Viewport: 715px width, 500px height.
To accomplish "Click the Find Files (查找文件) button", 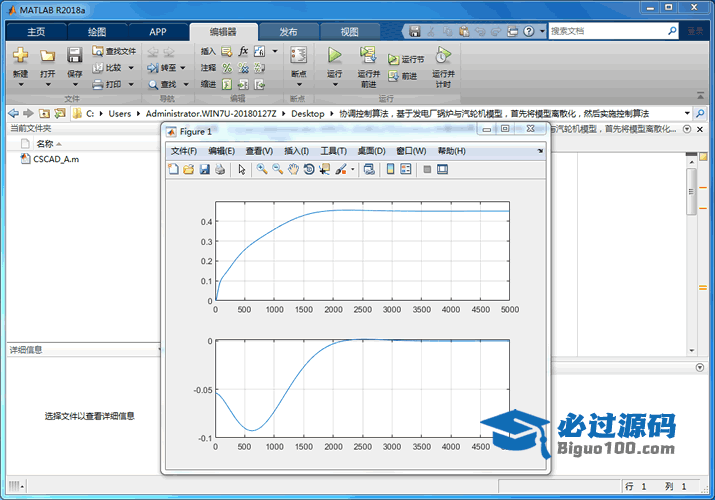I will pos(114,51).
